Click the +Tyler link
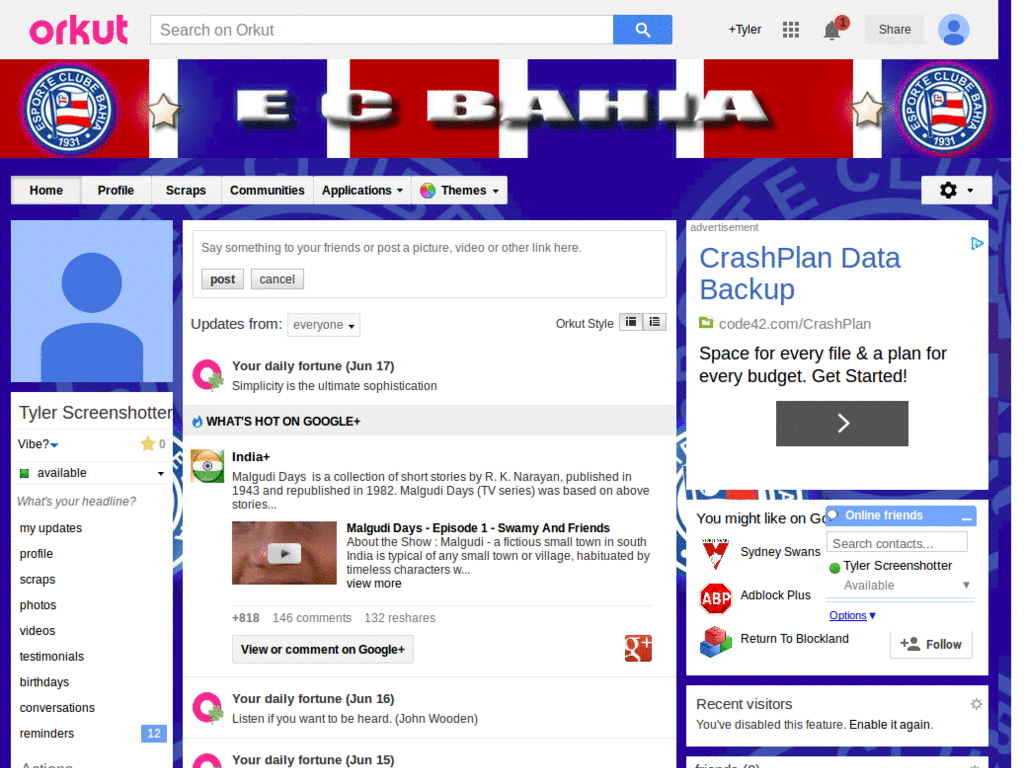This screenshot has height=768, width=1024. [x=745, y=29]
